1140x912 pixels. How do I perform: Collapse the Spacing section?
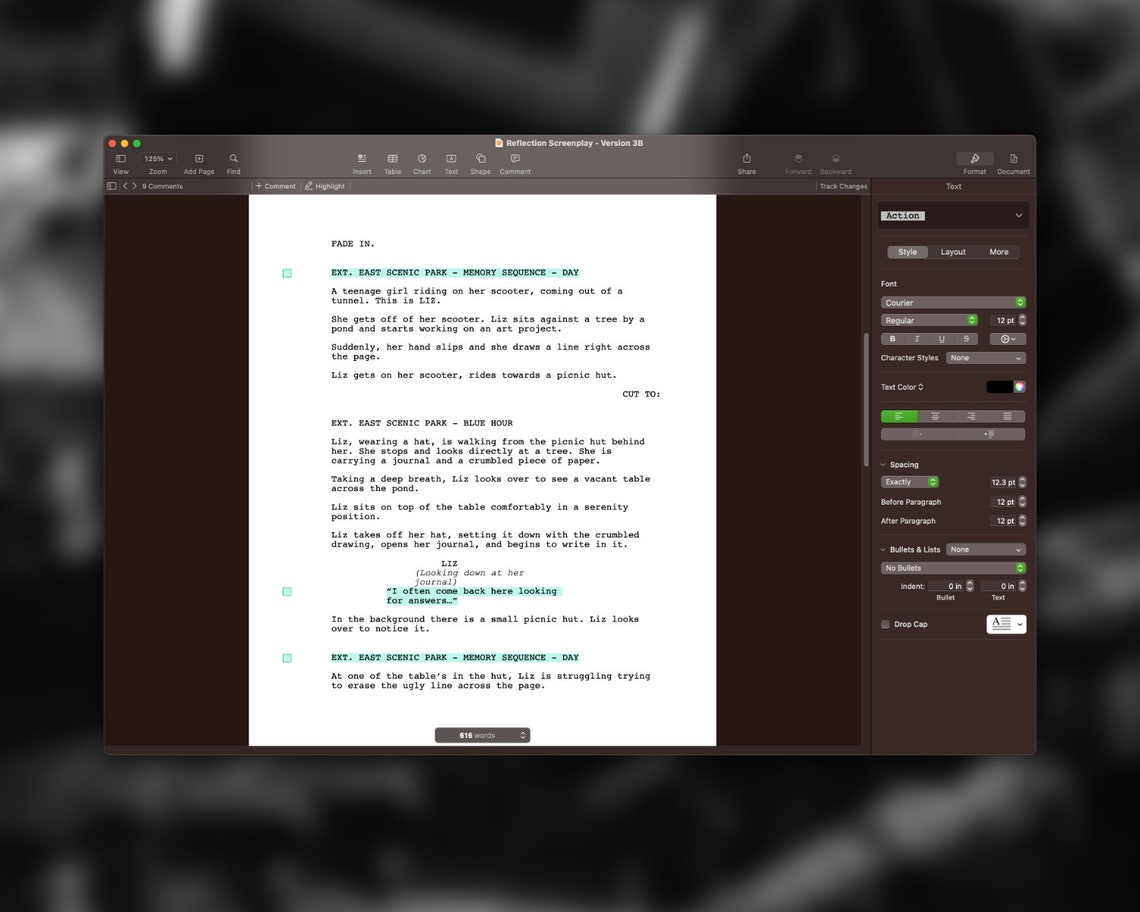click(x=884, y=464)
